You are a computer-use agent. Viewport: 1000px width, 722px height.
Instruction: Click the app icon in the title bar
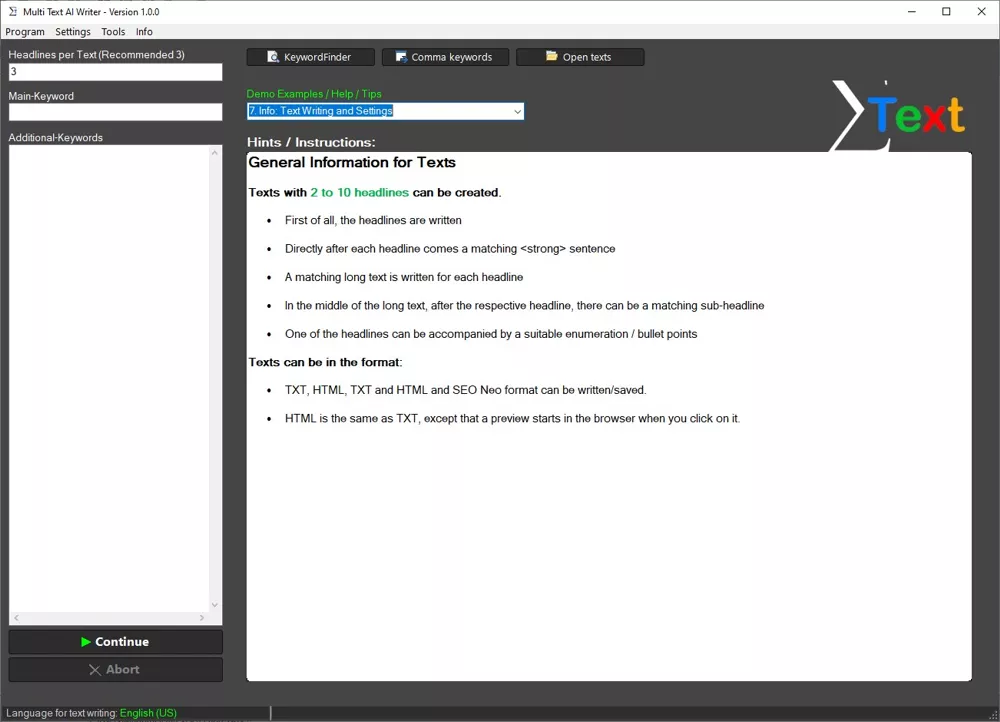click(11, 12)
